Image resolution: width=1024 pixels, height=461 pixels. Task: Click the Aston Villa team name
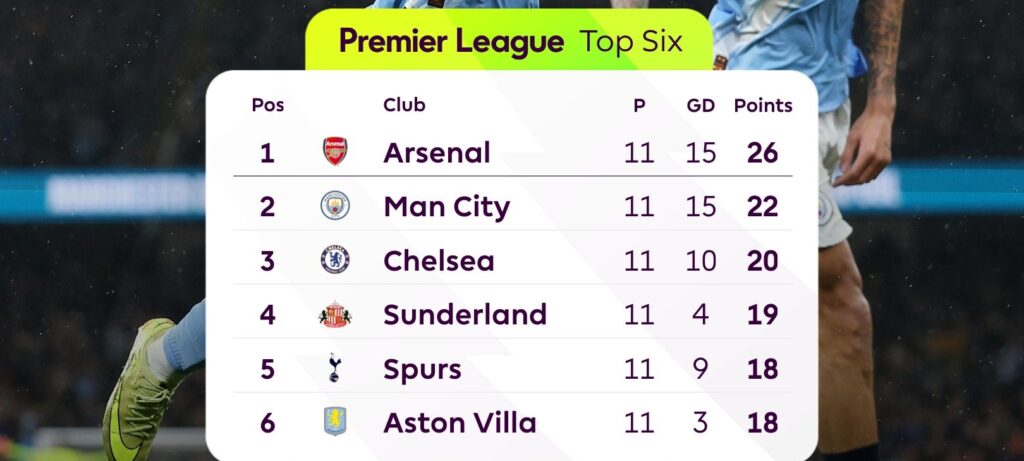point(460,423)
